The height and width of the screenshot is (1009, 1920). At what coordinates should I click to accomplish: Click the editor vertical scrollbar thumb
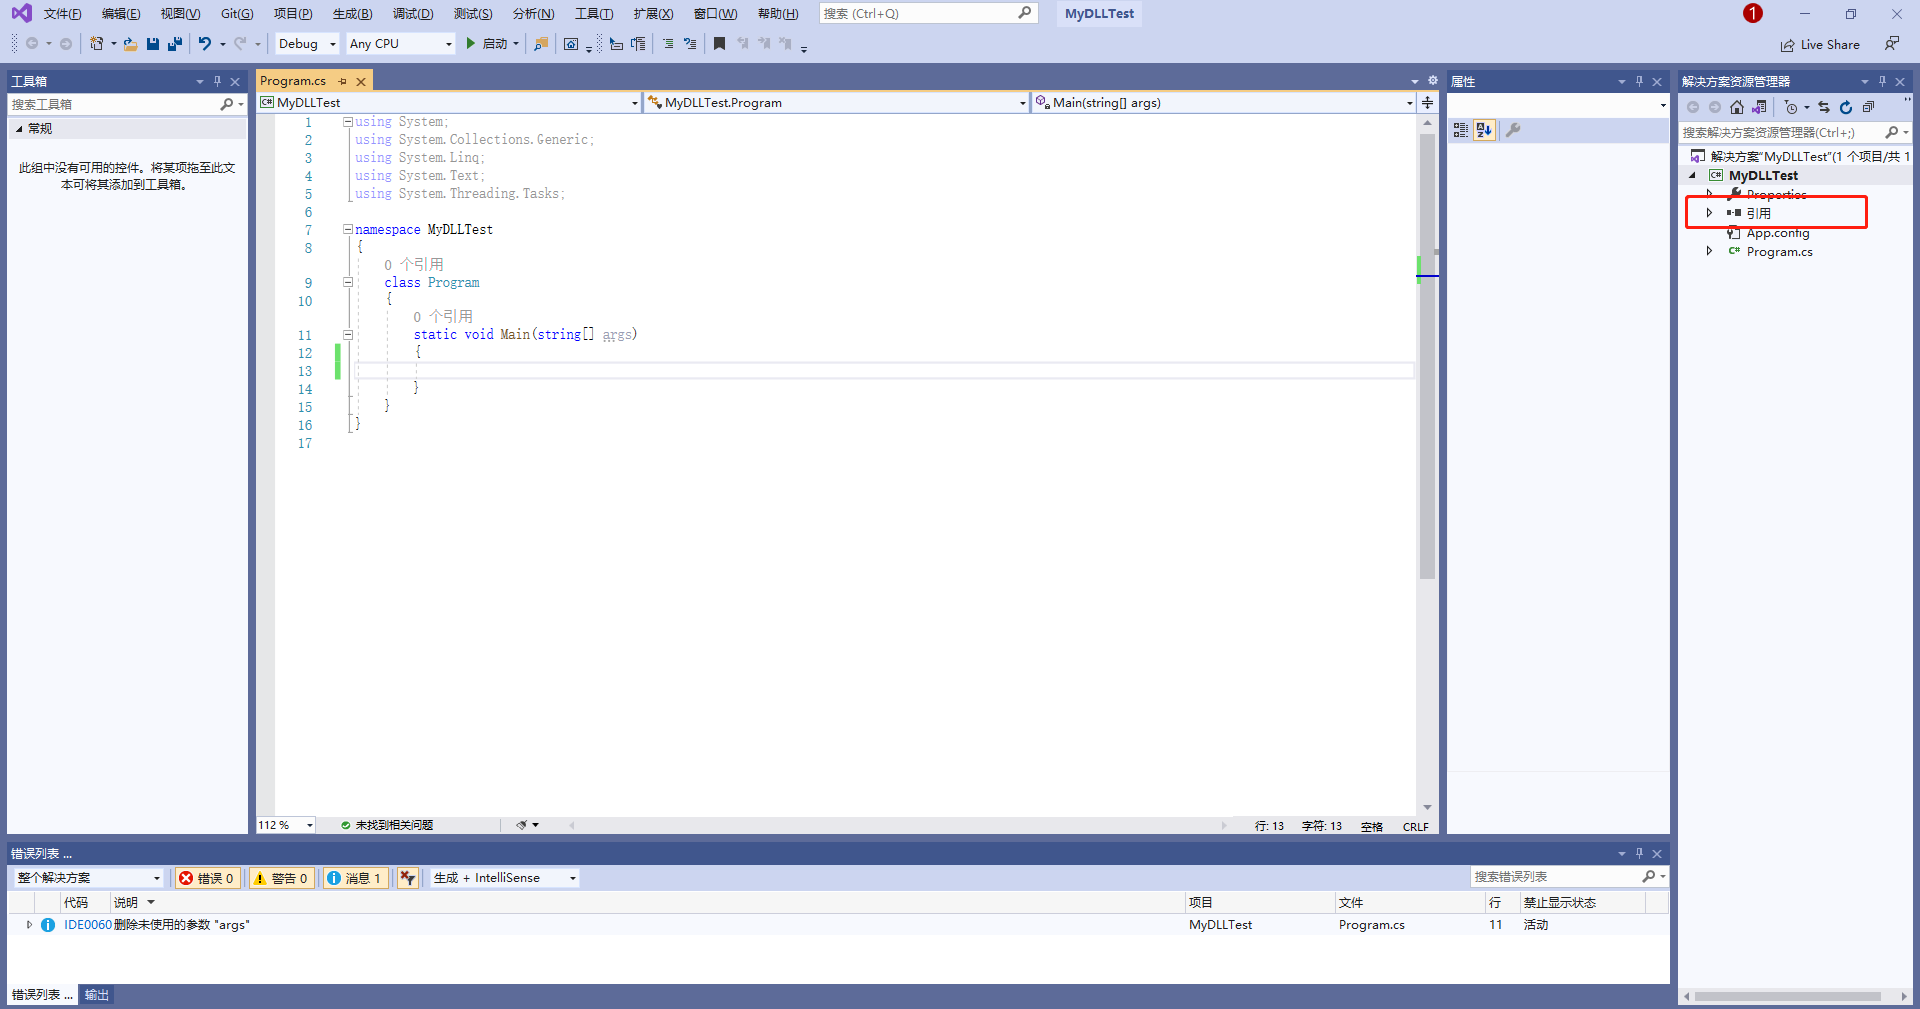(1427, 355)
